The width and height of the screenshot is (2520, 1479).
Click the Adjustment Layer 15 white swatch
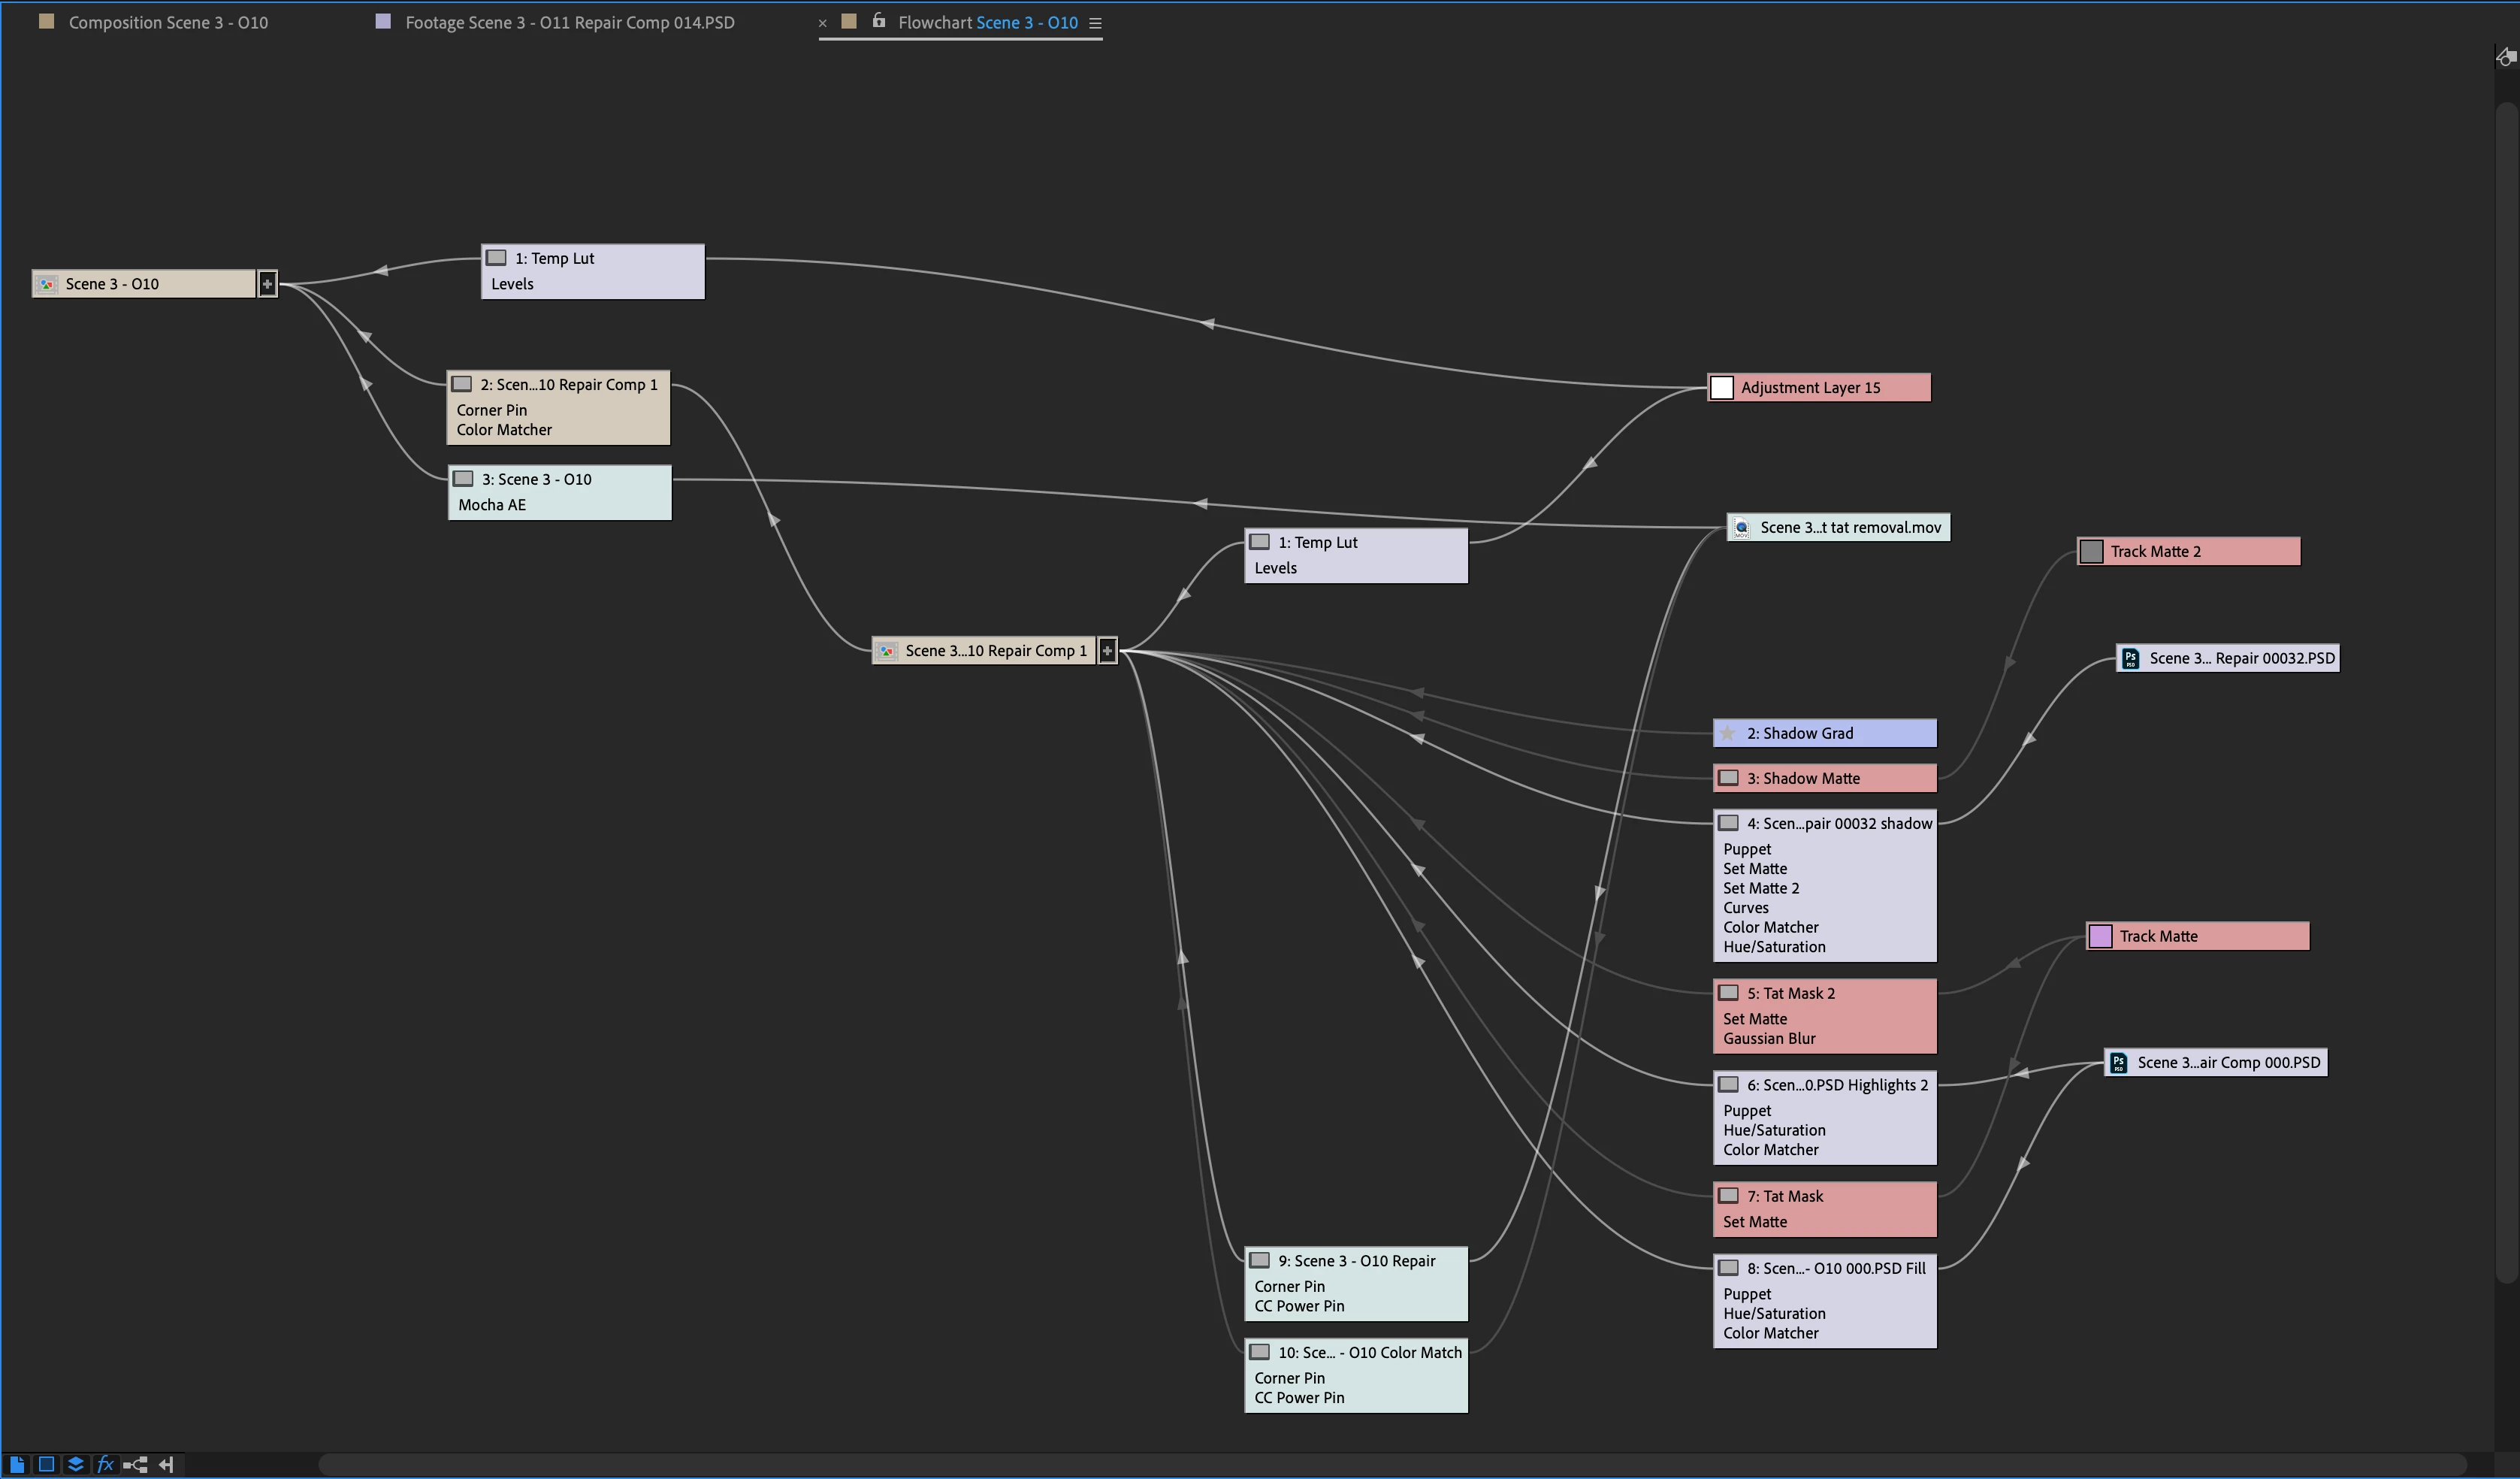[1721, 388]
